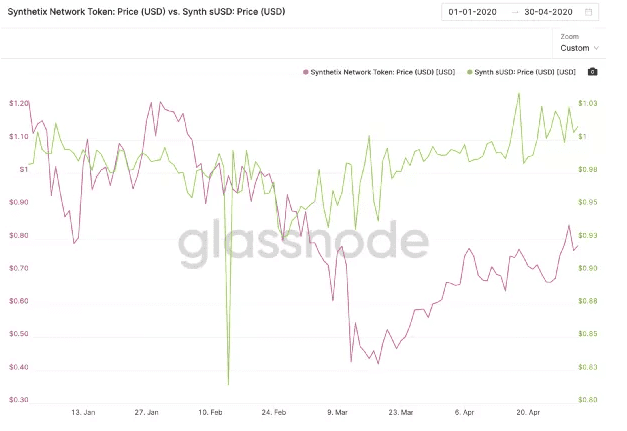Viewport: 627px width, 431px height.
Task: Click the purple Synthetix legend dot
Action: click(304, 72)
